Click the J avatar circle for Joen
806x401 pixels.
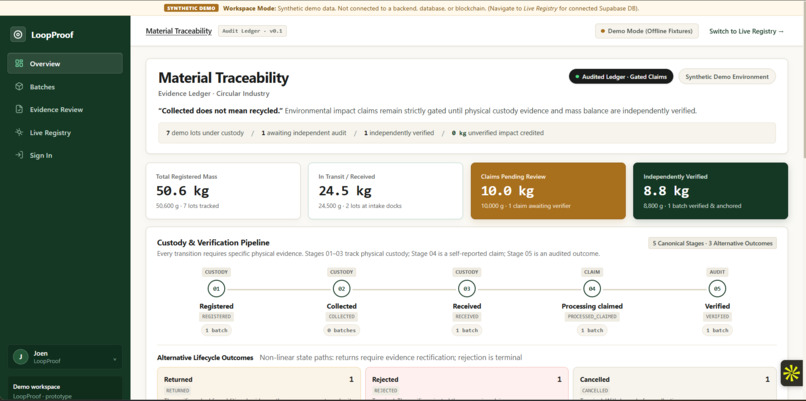[21, 357]
